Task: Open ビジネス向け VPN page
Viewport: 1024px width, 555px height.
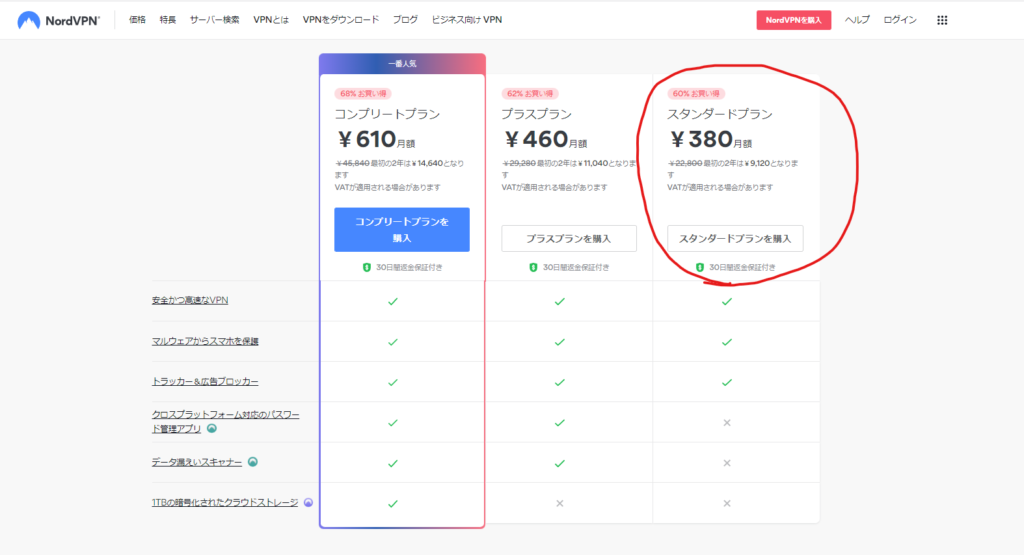Action: (467, 20)
